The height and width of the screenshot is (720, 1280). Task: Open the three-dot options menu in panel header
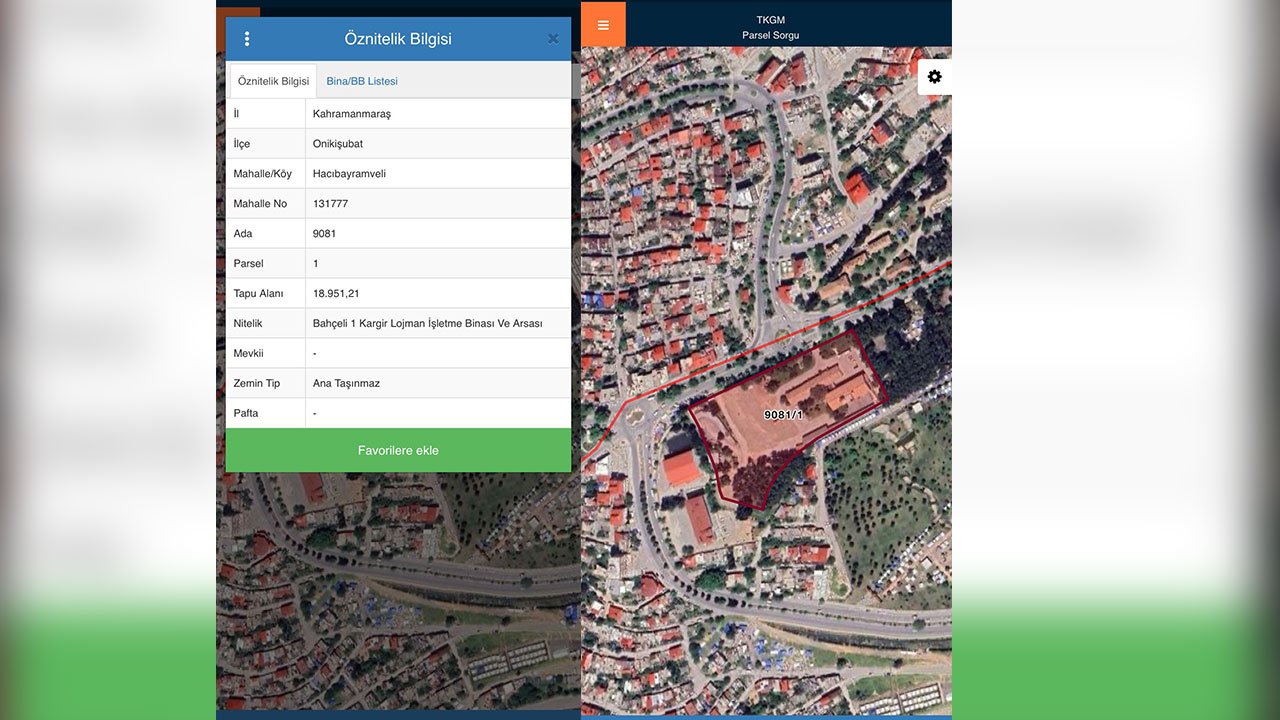point(247,39)
